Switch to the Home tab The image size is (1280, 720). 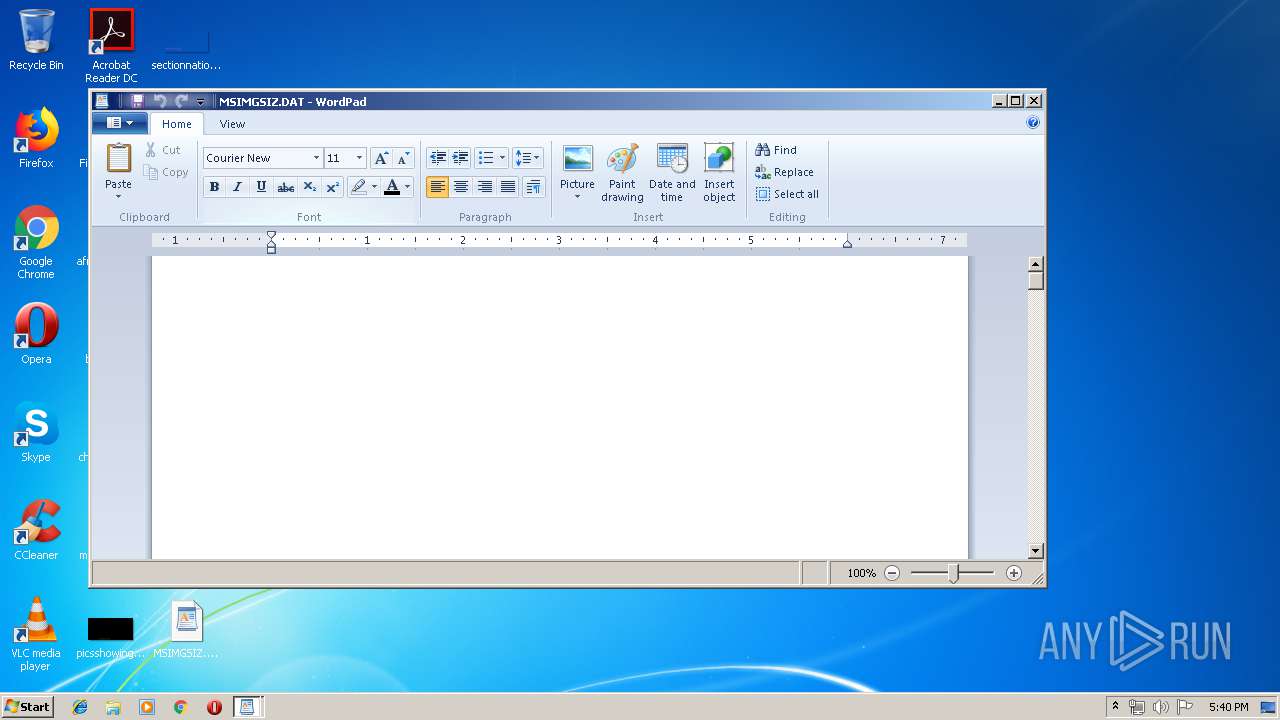[x=177, y=124]
